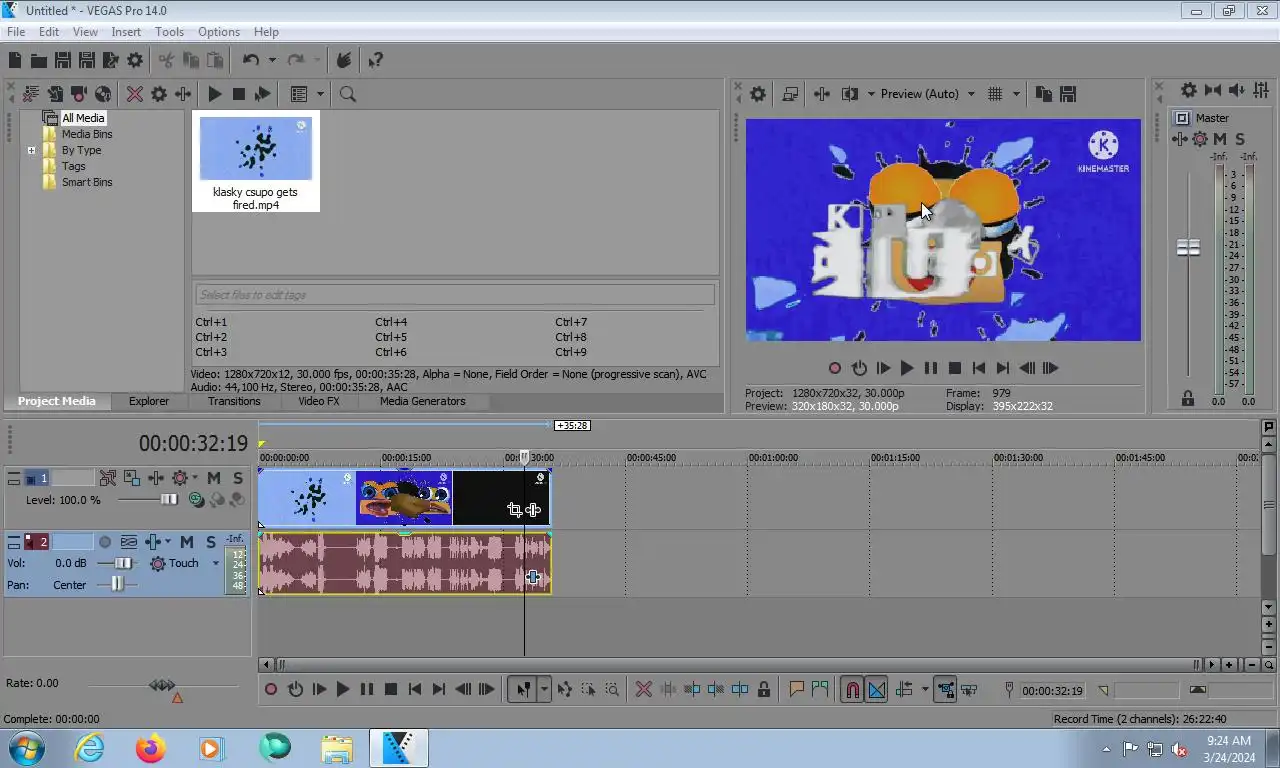This screenshot has height=768, width=1280.
Task: Open edit tool selector dropdown arrow
Action: [544, 689]
